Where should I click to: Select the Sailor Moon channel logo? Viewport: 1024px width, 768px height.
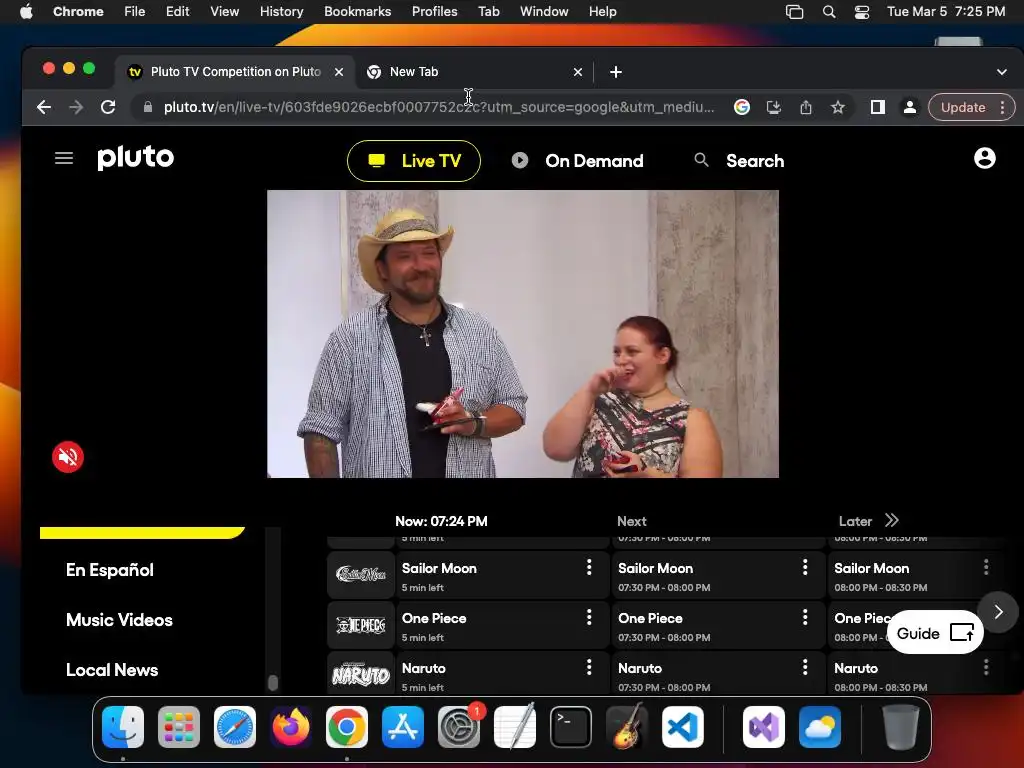pyautogui.click(x=360, y=575)
